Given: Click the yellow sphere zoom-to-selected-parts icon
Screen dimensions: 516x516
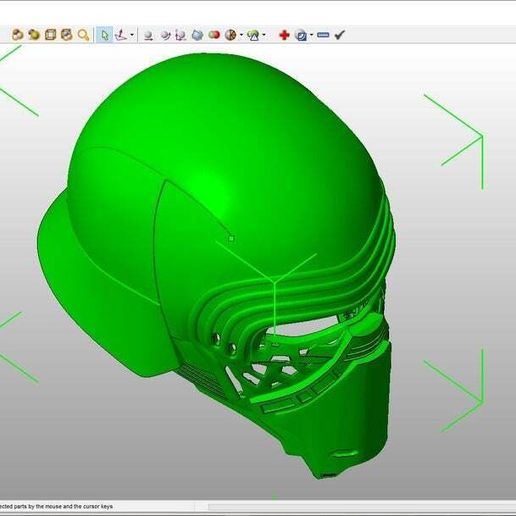Looking at the screenshot, I should pyautogui.click(x=34, y=35).
